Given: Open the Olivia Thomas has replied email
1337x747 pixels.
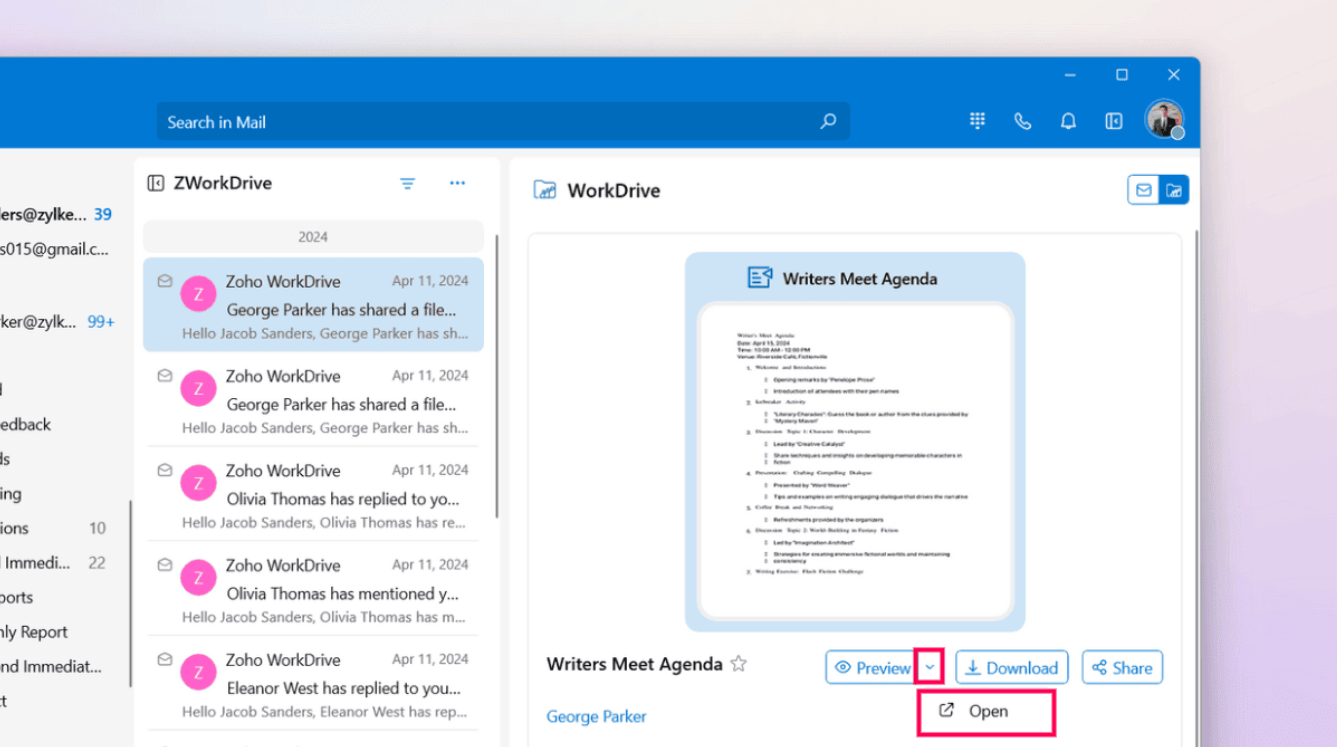Looking at the screenshot, I should [313, 494].
